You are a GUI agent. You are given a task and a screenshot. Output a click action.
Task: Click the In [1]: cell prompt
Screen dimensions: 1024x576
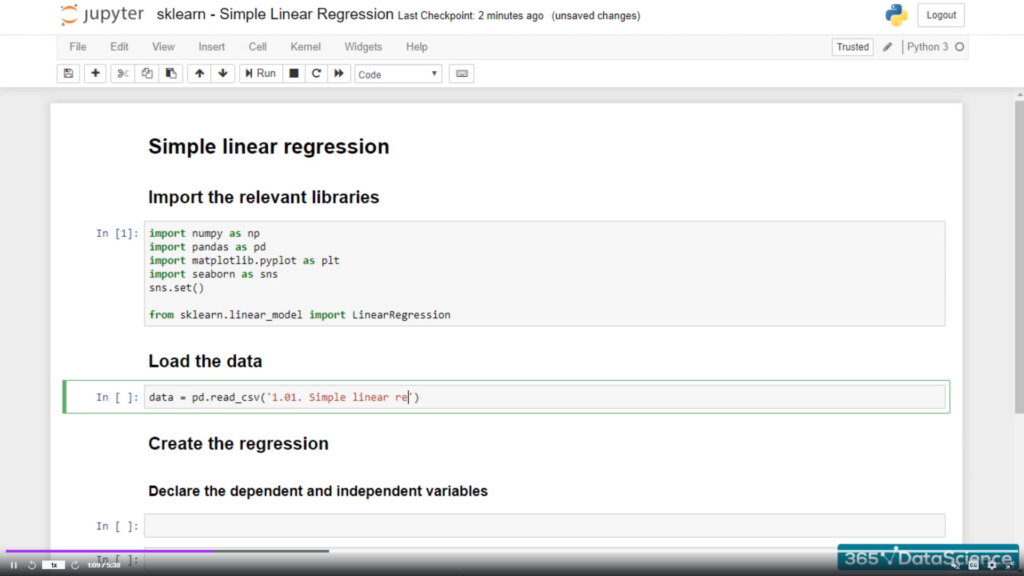117,233
